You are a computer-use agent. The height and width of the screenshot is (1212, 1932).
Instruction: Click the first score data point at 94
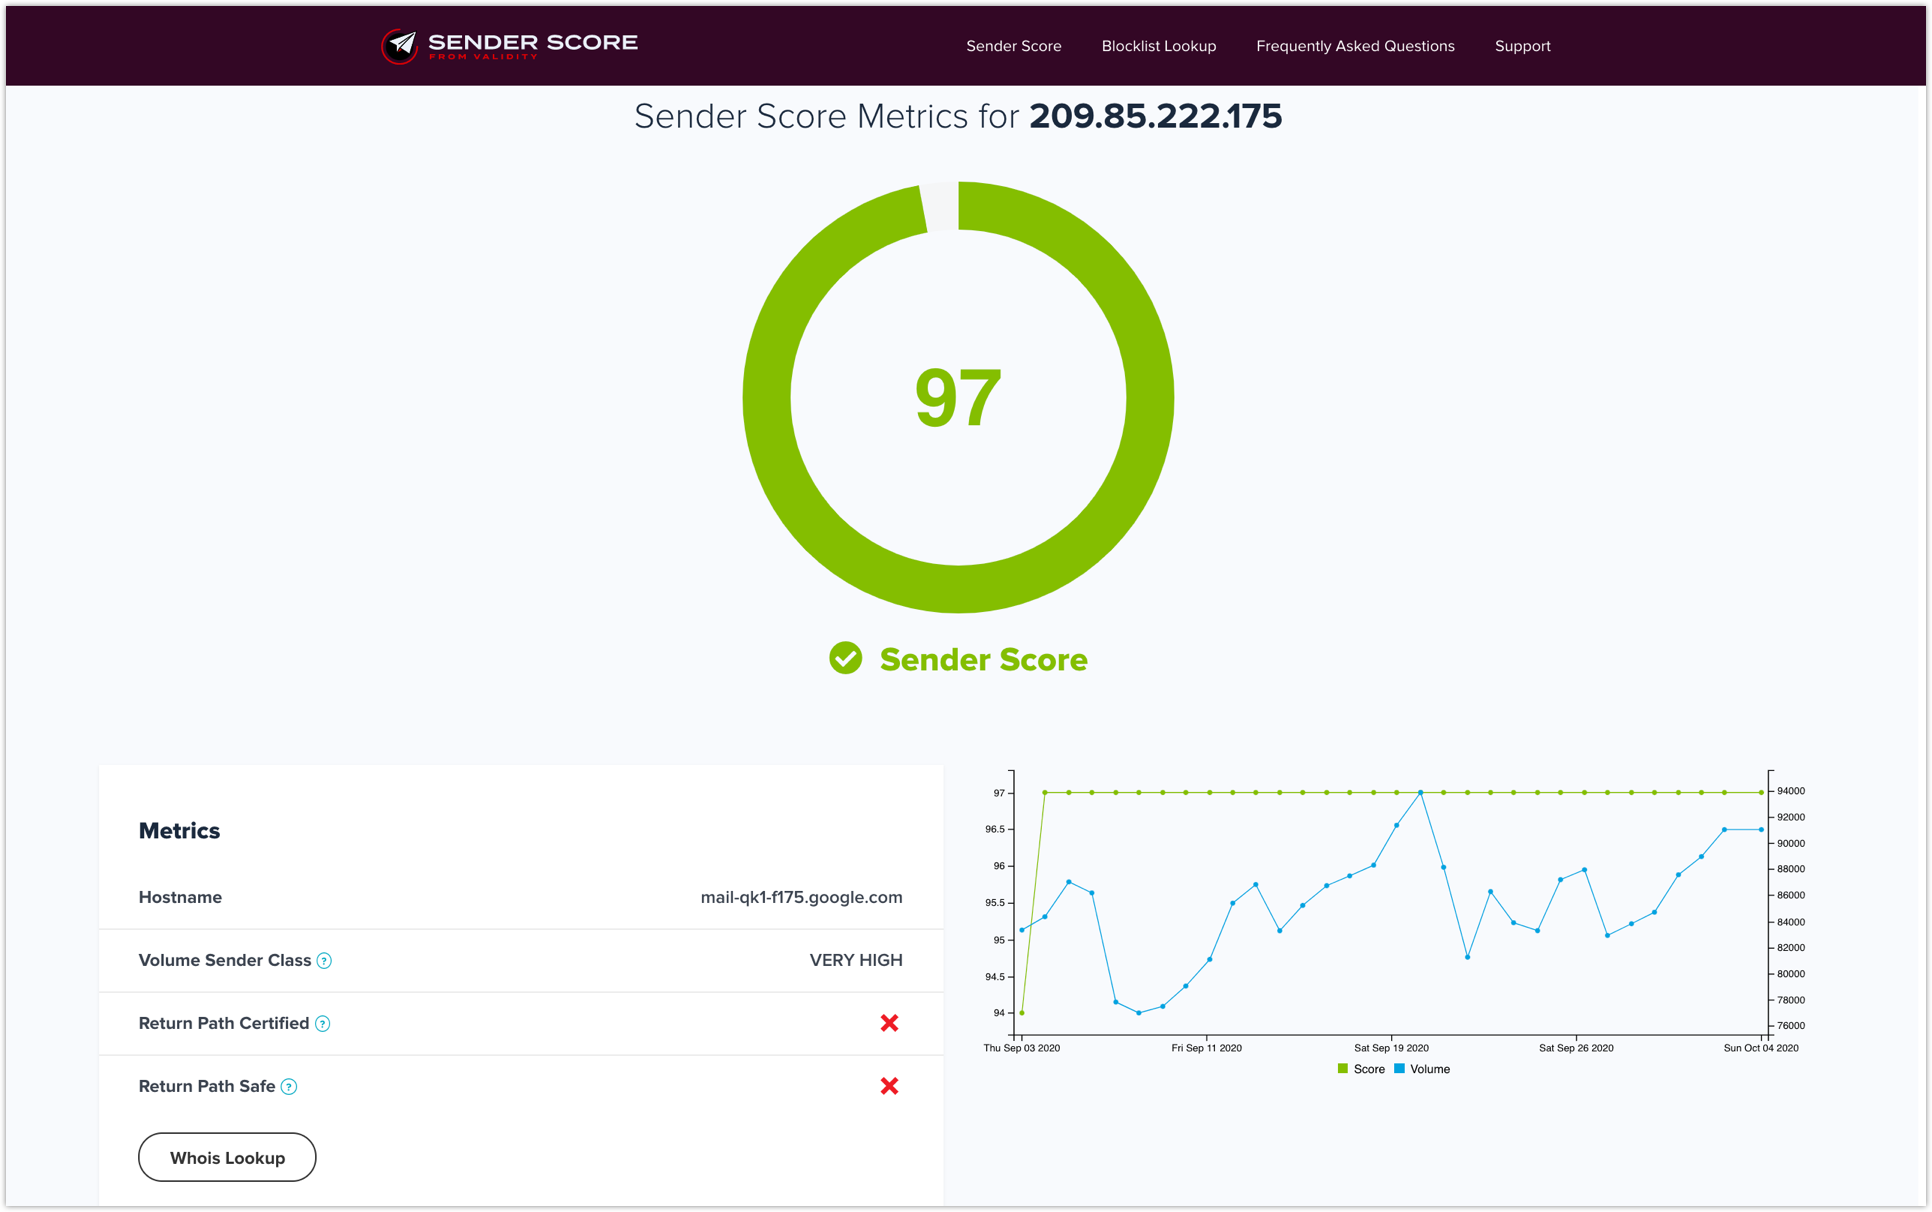(1021, 1013)
